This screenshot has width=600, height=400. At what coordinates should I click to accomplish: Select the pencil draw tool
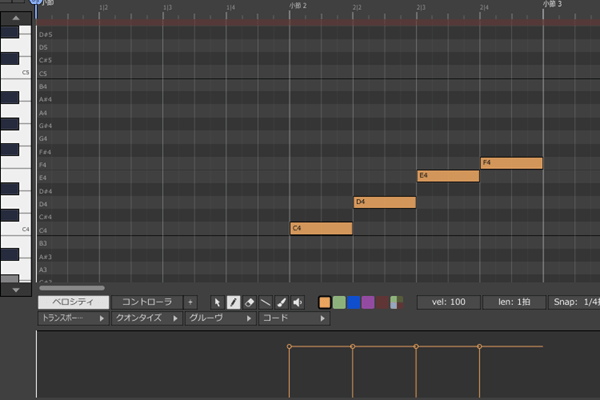233,302
